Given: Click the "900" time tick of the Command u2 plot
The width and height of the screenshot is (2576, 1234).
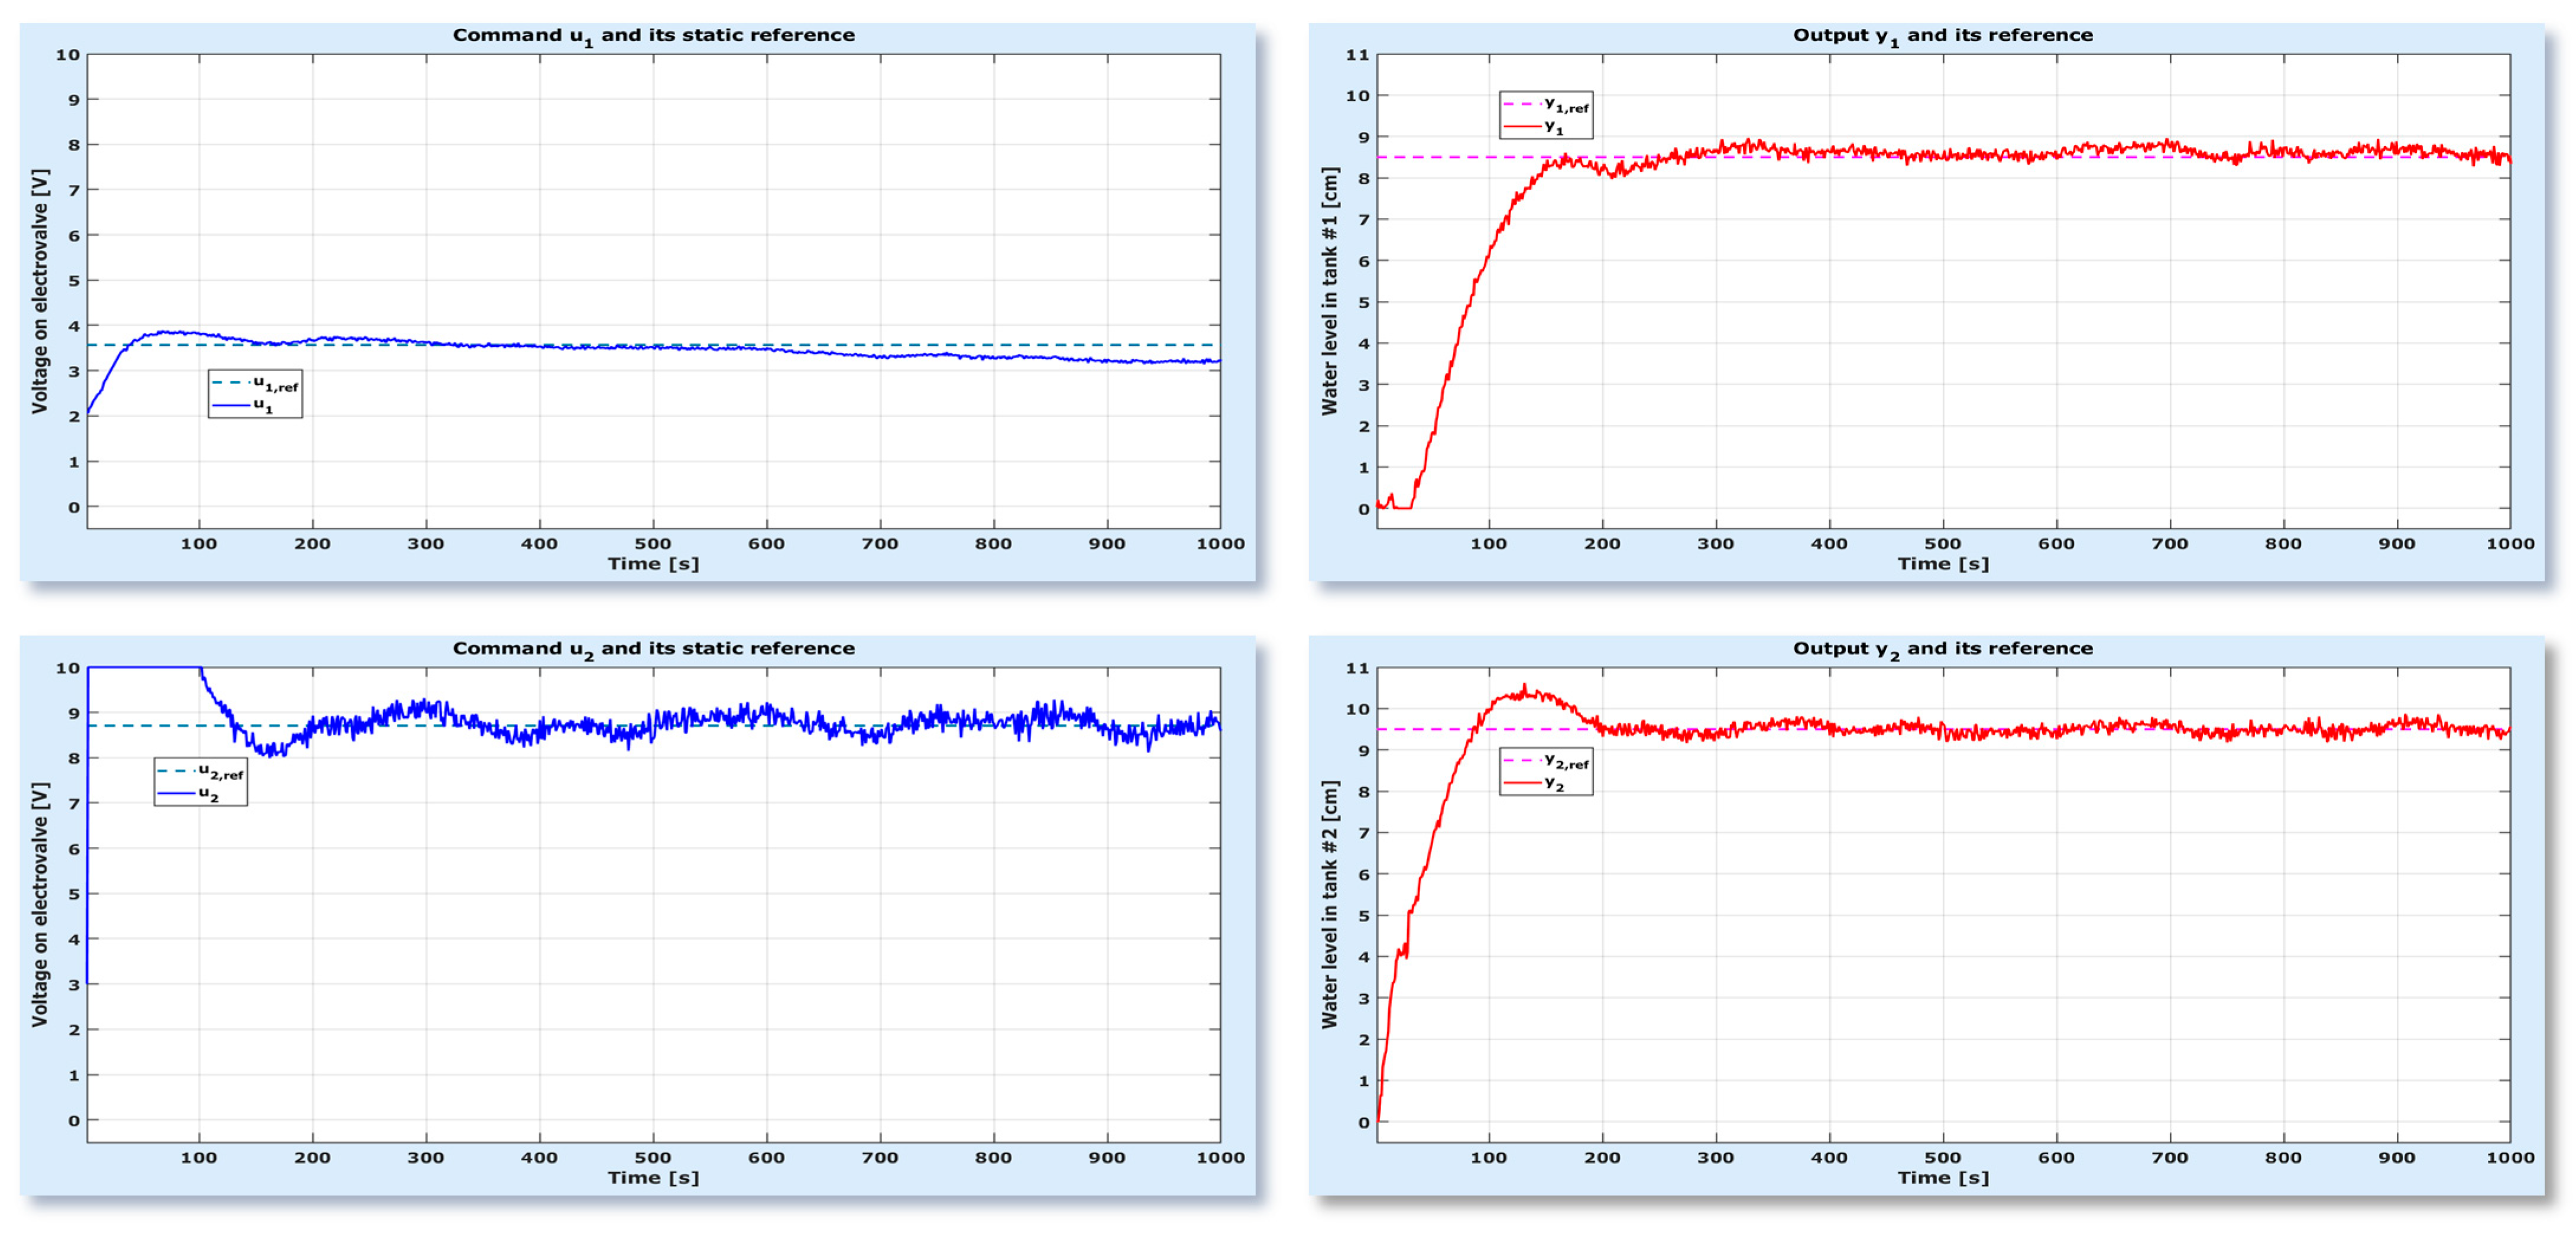Looking at the screenshot, I should point(1107,1158).
